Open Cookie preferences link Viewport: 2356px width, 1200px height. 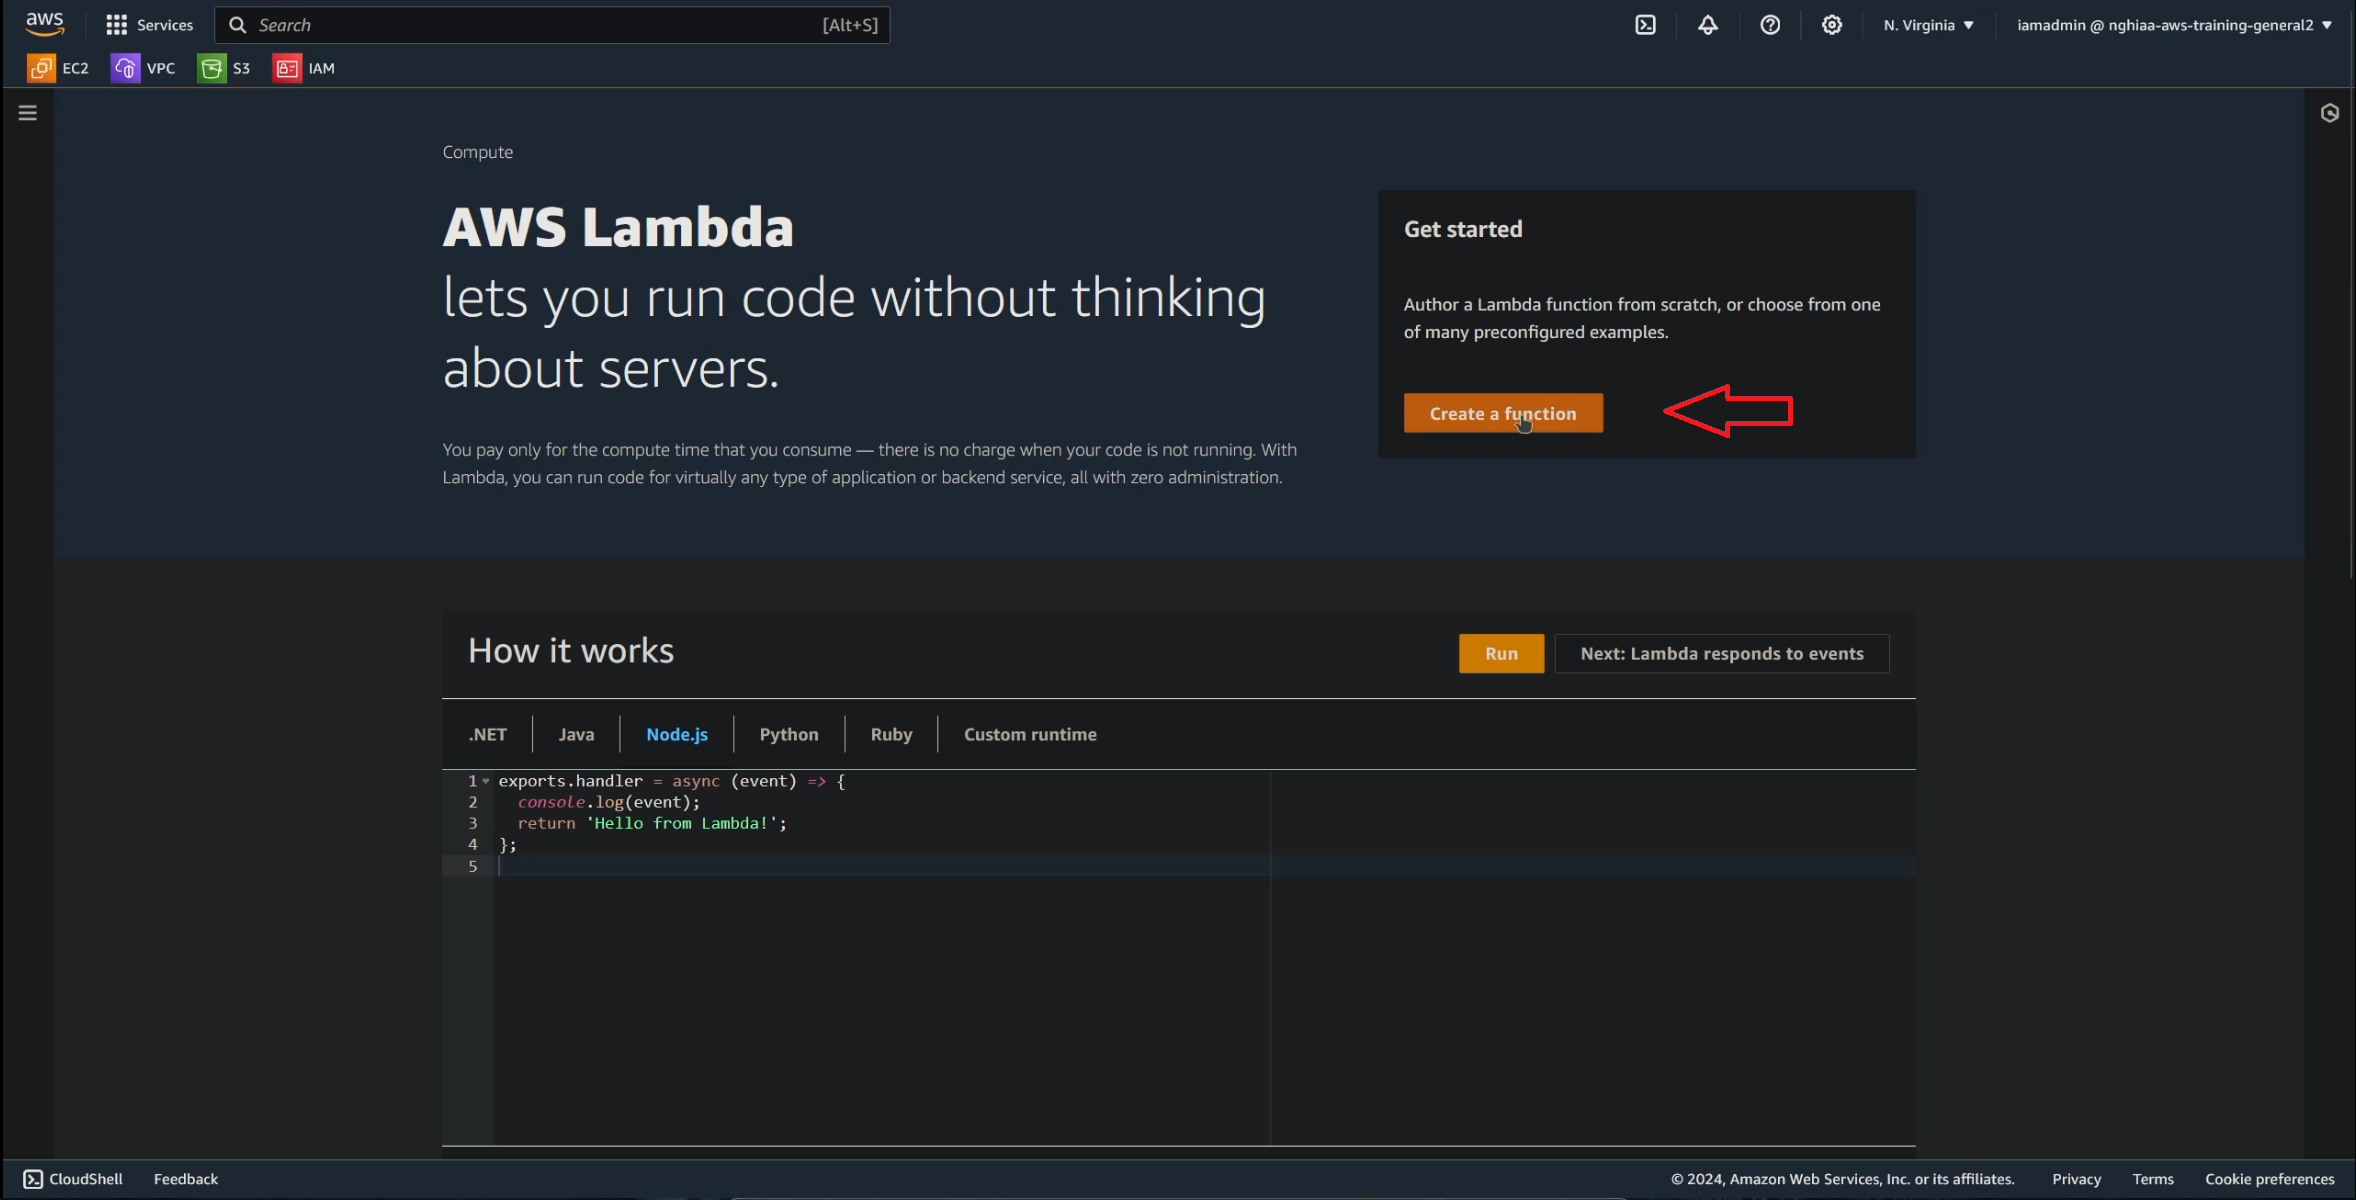(2269, 1179)
